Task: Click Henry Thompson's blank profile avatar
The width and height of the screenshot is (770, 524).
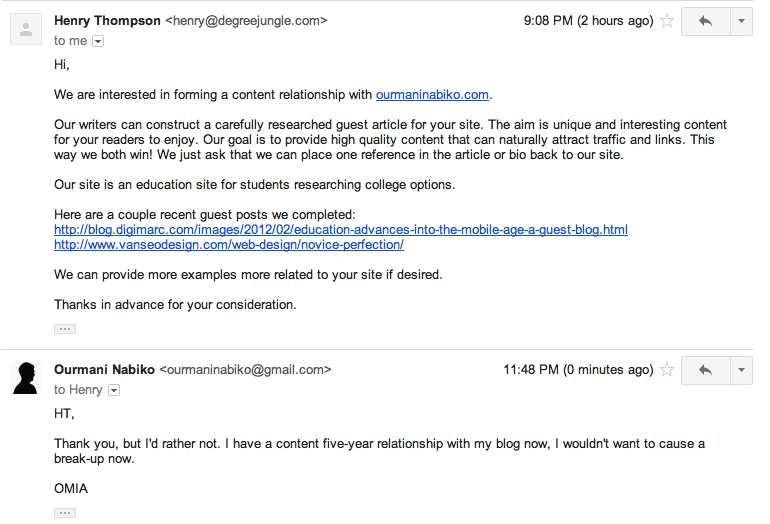Action: [x=25, y=29]
